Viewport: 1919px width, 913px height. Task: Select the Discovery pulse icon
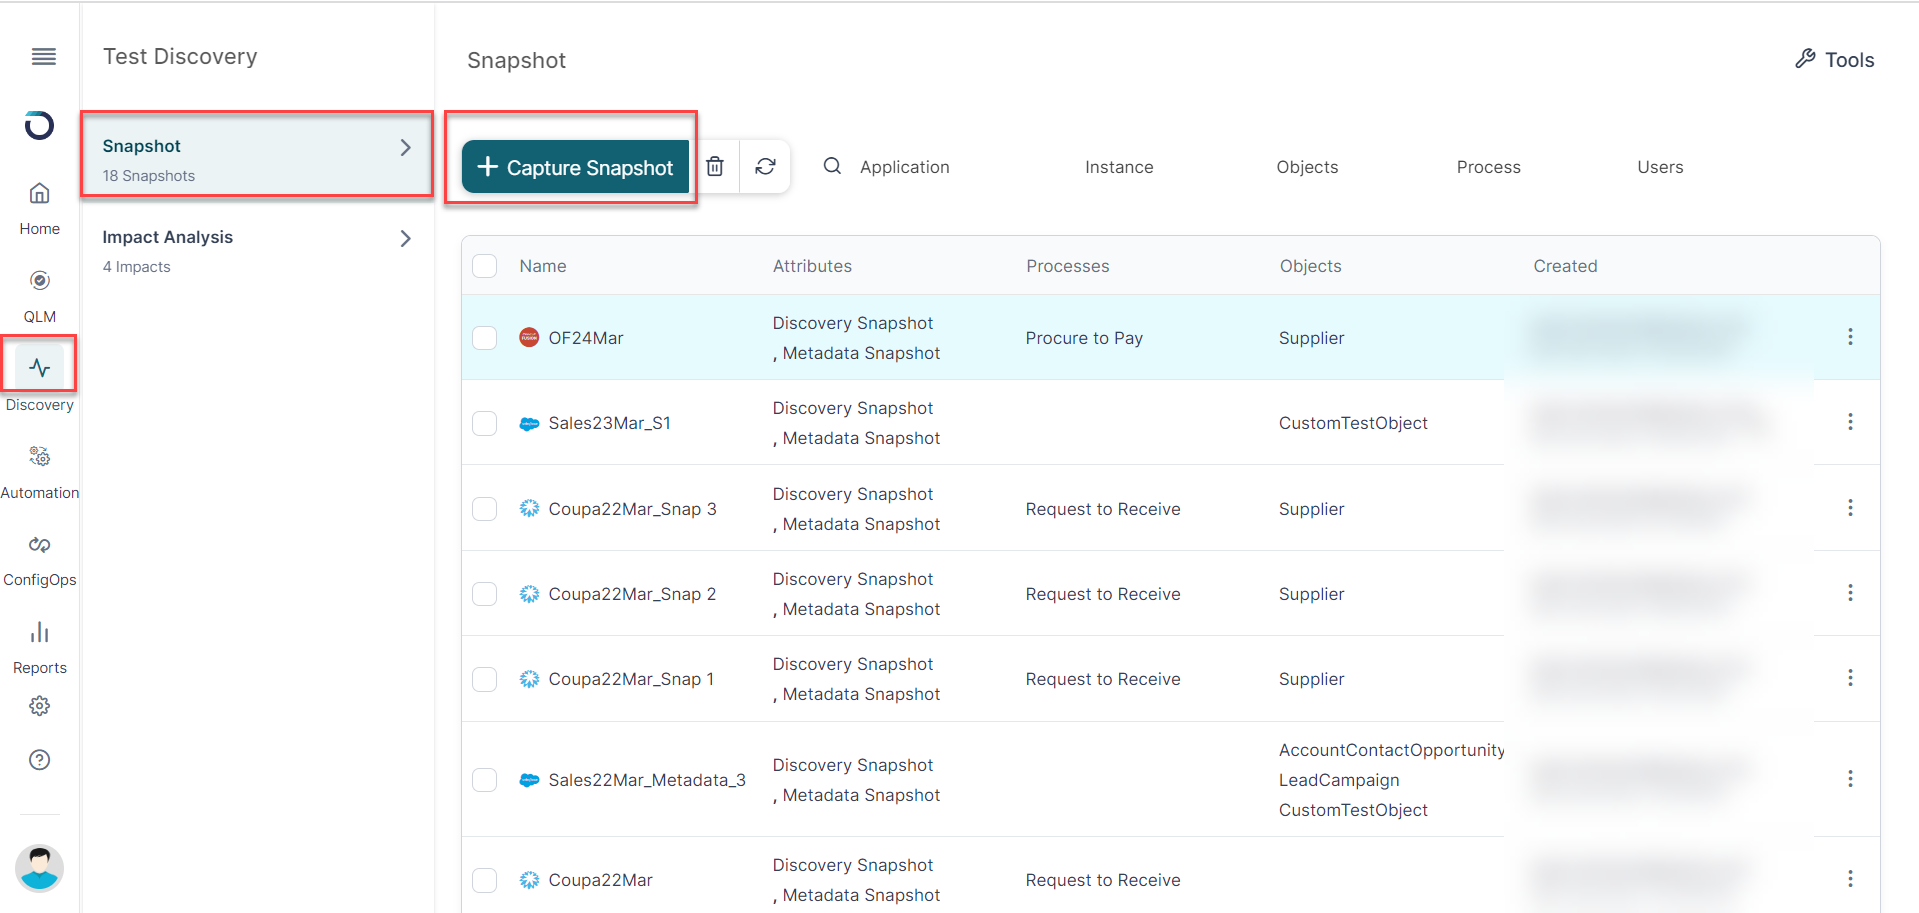[39, 367]
